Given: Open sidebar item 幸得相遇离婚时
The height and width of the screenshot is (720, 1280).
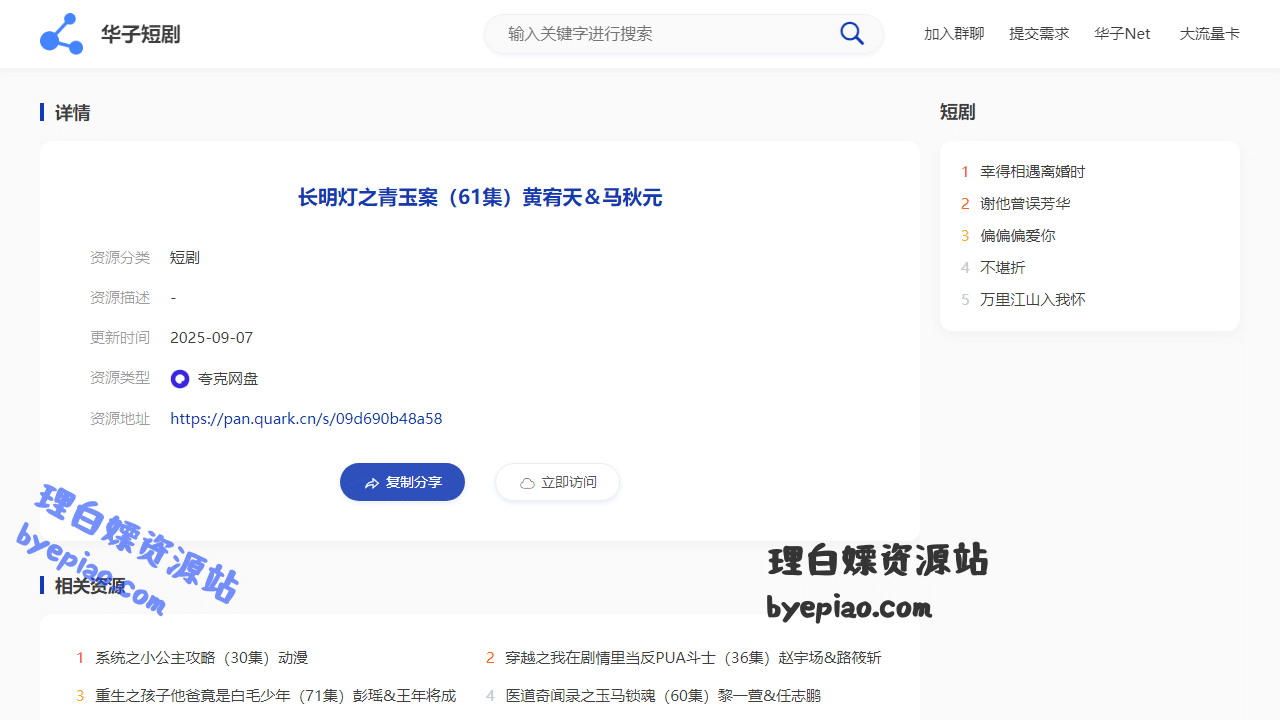Looking at the screenshot, I should coord(1033,172).
